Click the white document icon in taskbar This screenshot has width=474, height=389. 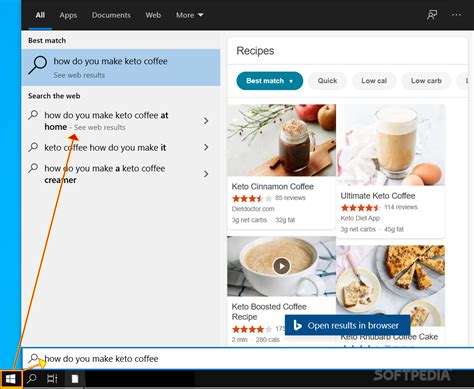tap(75, 379)
